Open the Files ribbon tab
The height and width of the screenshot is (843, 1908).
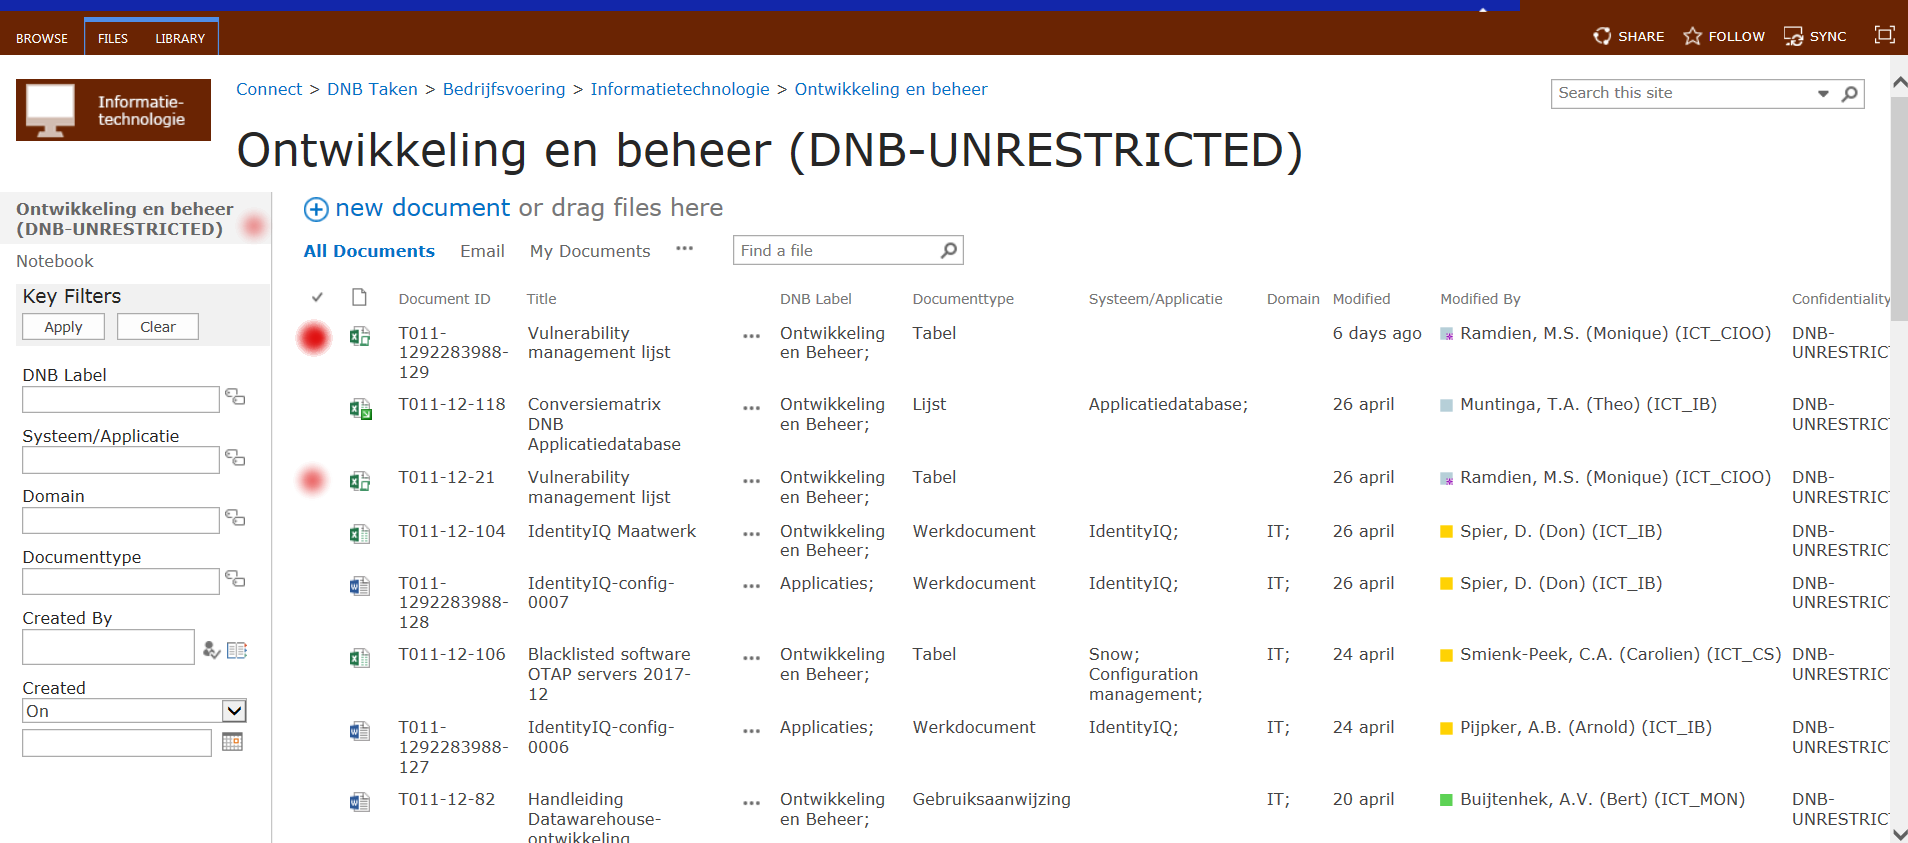pos(113,38)
